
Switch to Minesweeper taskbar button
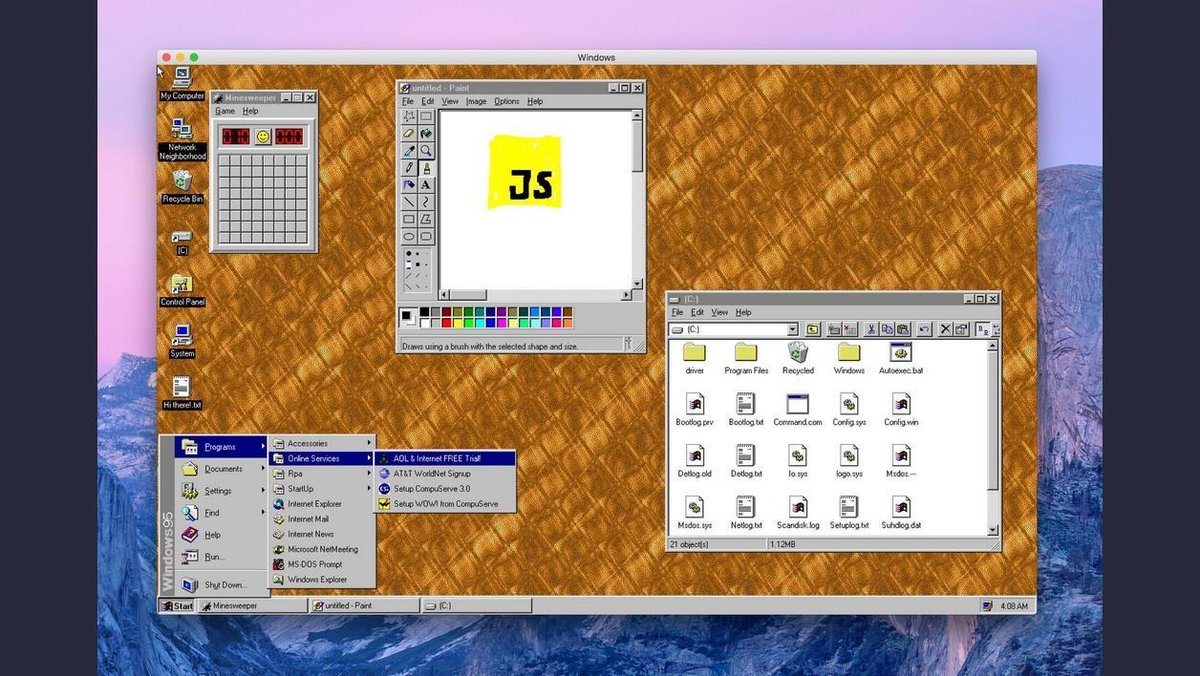[x=252, y=606]
